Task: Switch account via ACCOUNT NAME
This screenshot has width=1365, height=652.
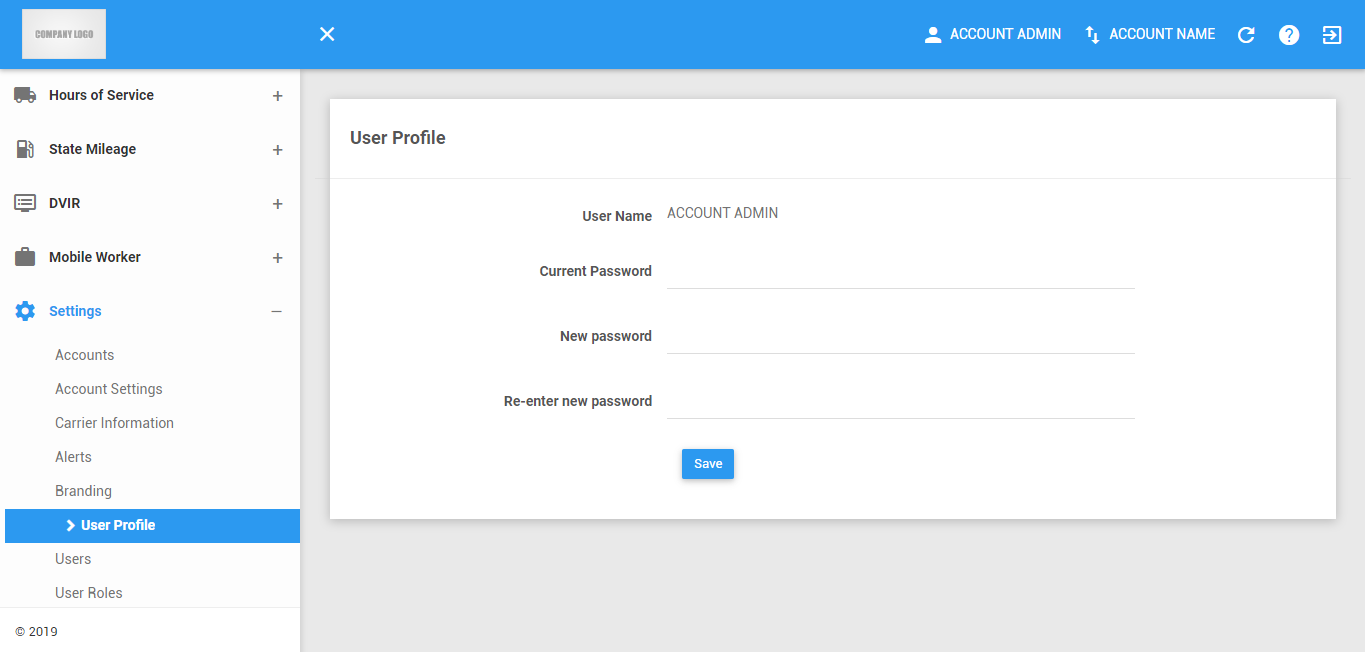Action: tap(1150, 34)
